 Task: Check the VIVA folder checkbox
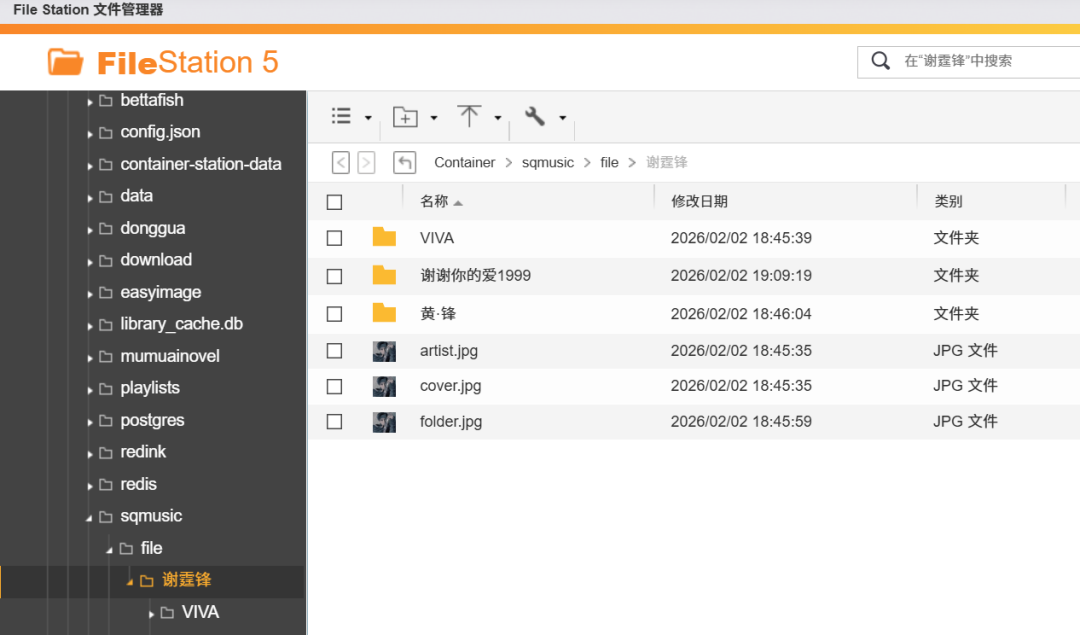[x=335, y=238]
